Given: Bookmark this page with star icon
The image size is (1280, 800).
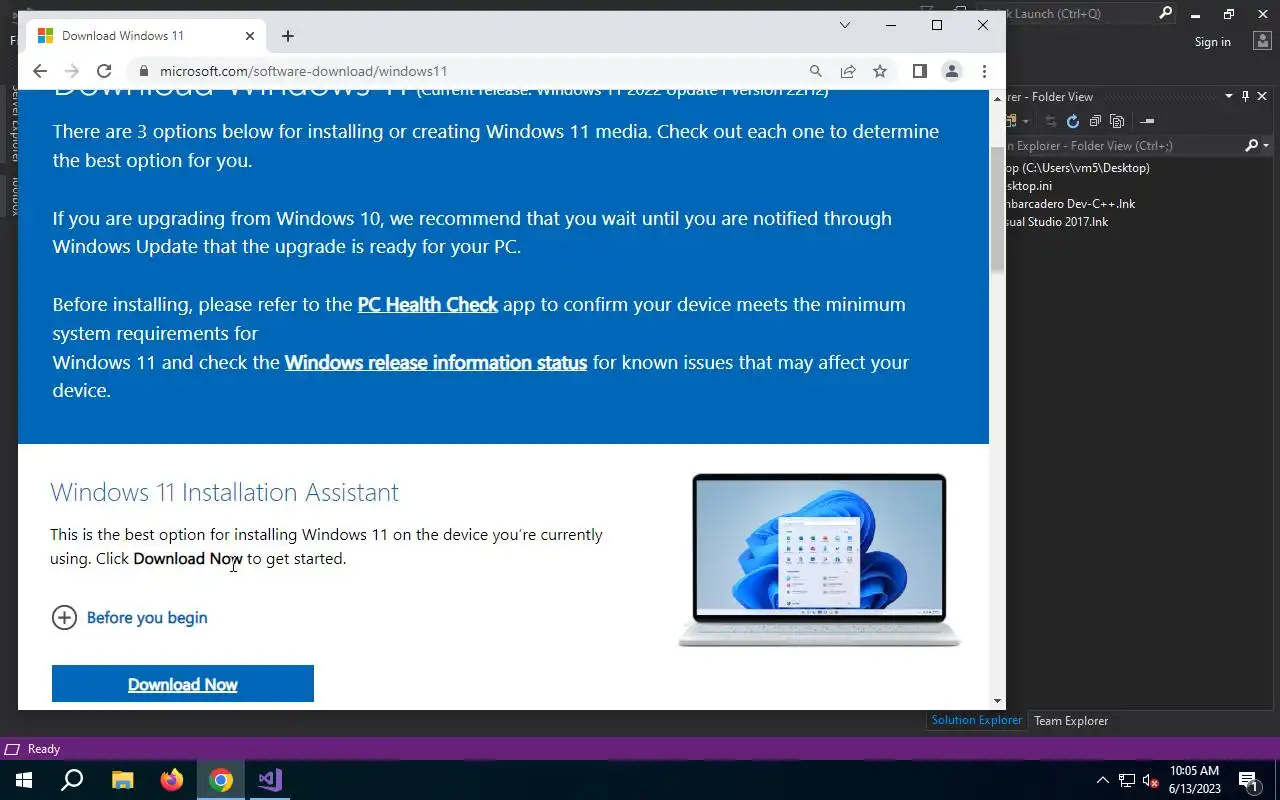Looking at the screenshot, I should point(880,71).
